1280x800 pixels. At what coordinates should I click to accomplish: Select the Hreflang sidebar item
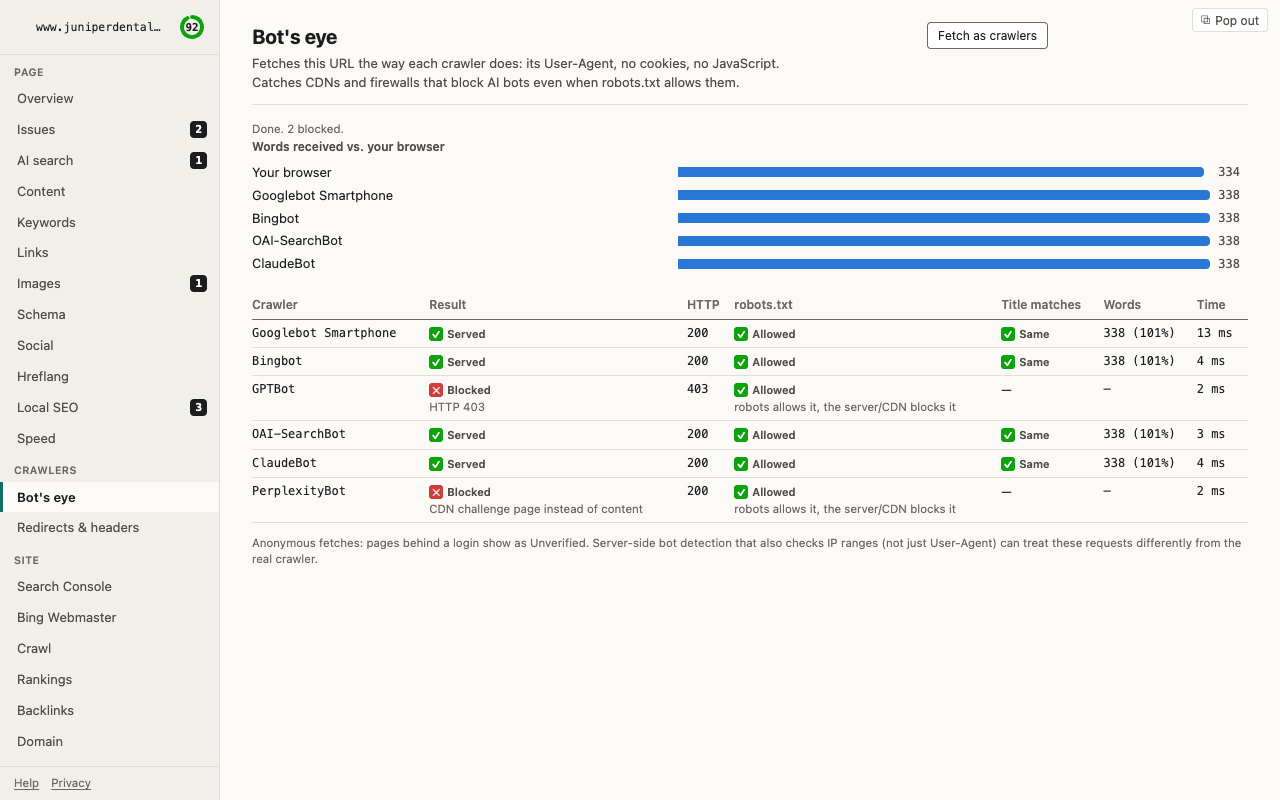(110, 376)
